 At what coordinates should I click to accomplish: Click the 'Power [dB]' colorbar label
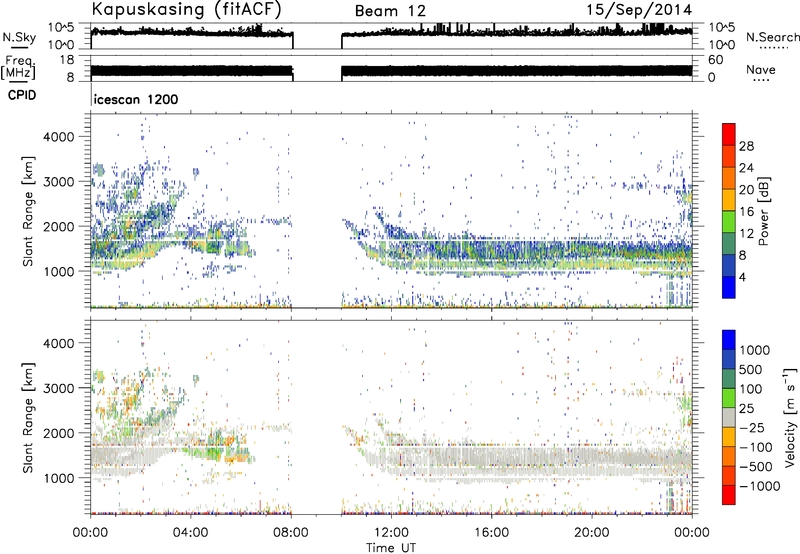764,211
